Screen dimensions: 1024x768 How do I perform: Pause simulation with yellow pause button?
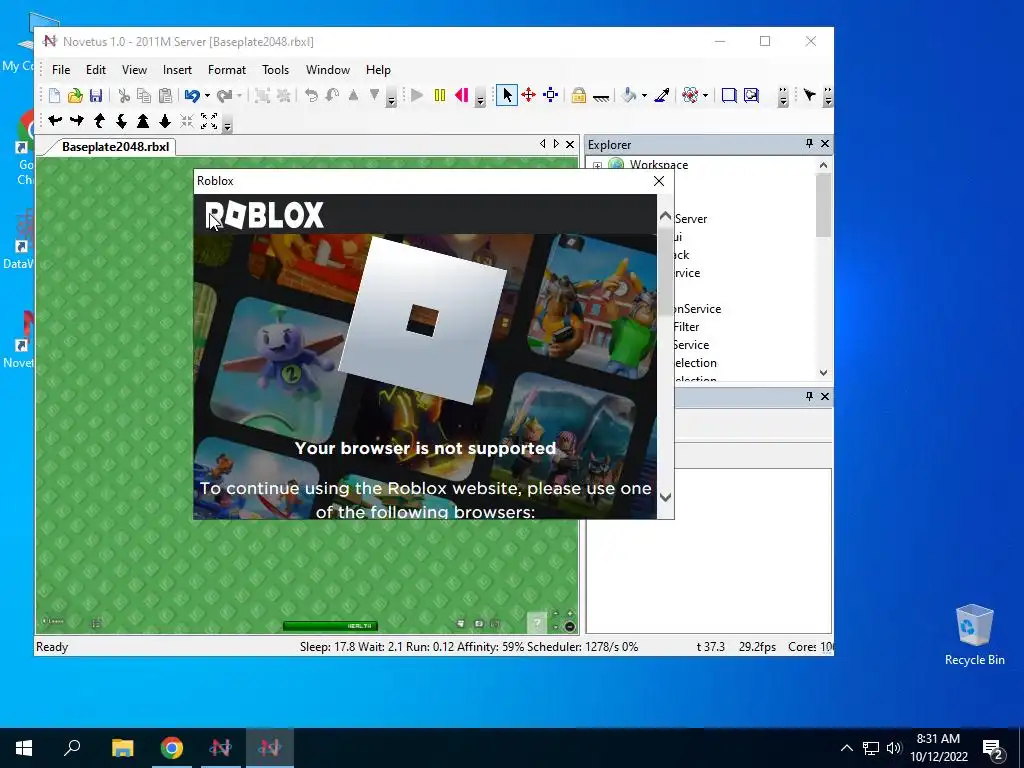coord(440,95)
